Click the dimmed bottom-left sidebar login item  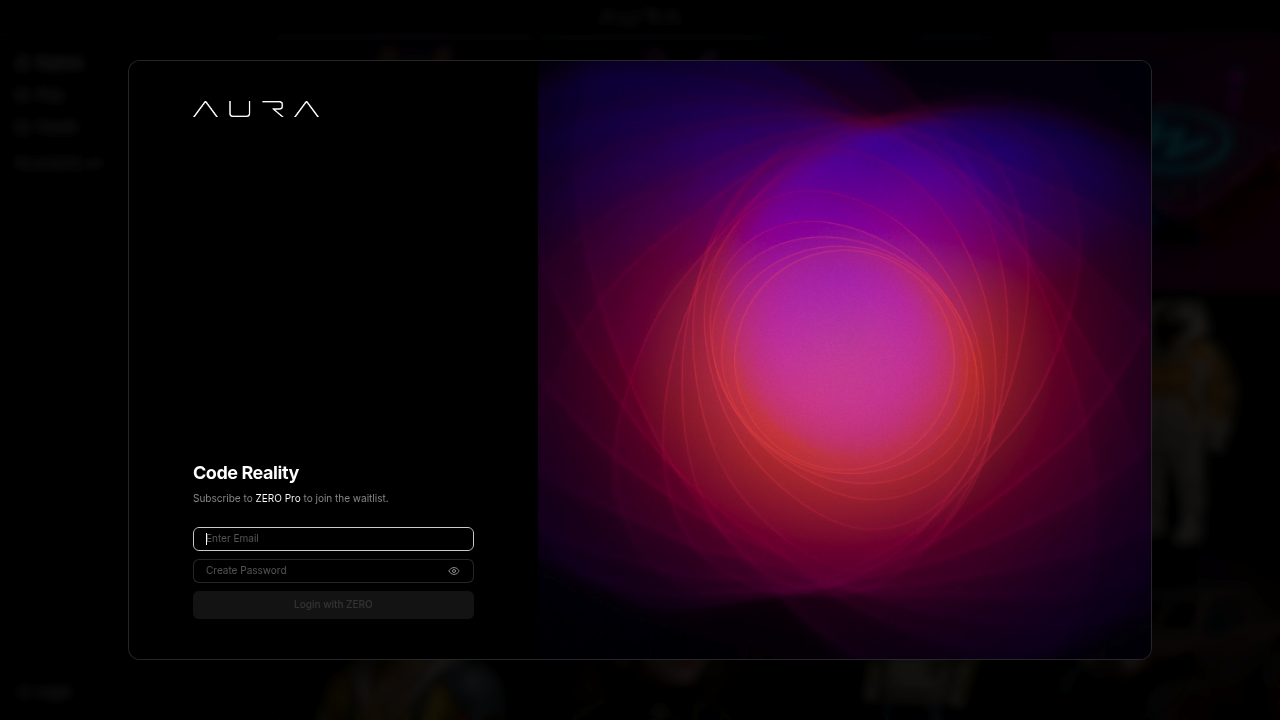[x=45, y=691]
